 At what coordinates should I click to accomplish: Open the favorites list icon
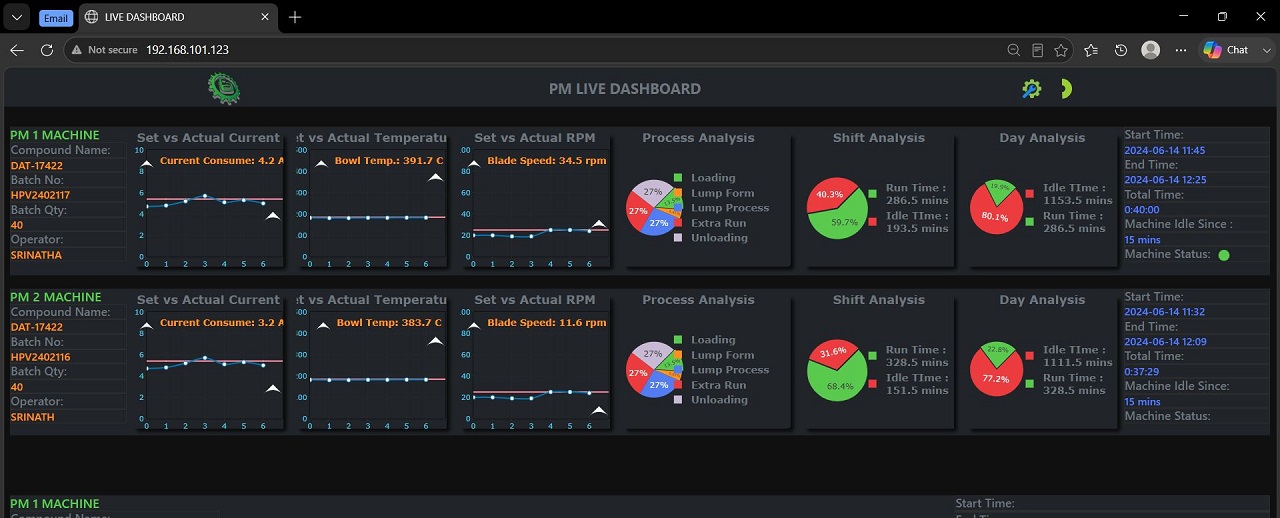coord(1091,50)
